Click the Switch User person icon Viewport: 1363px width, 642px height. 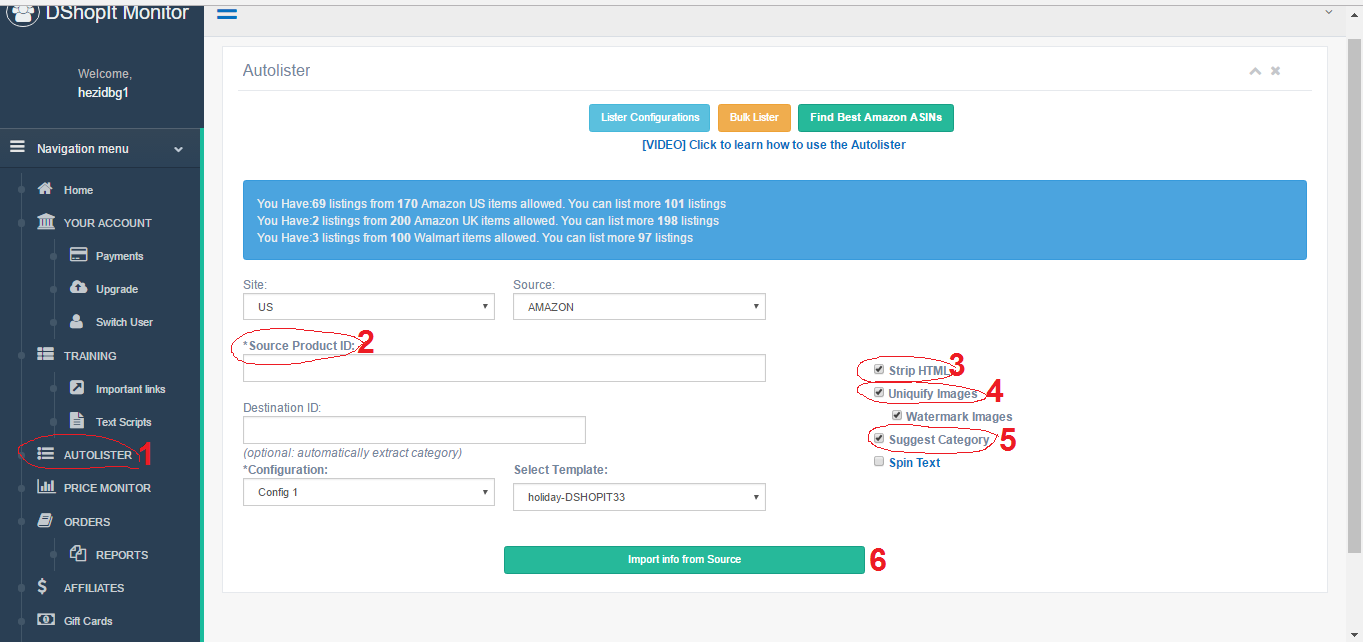click(x=77, y=321)
